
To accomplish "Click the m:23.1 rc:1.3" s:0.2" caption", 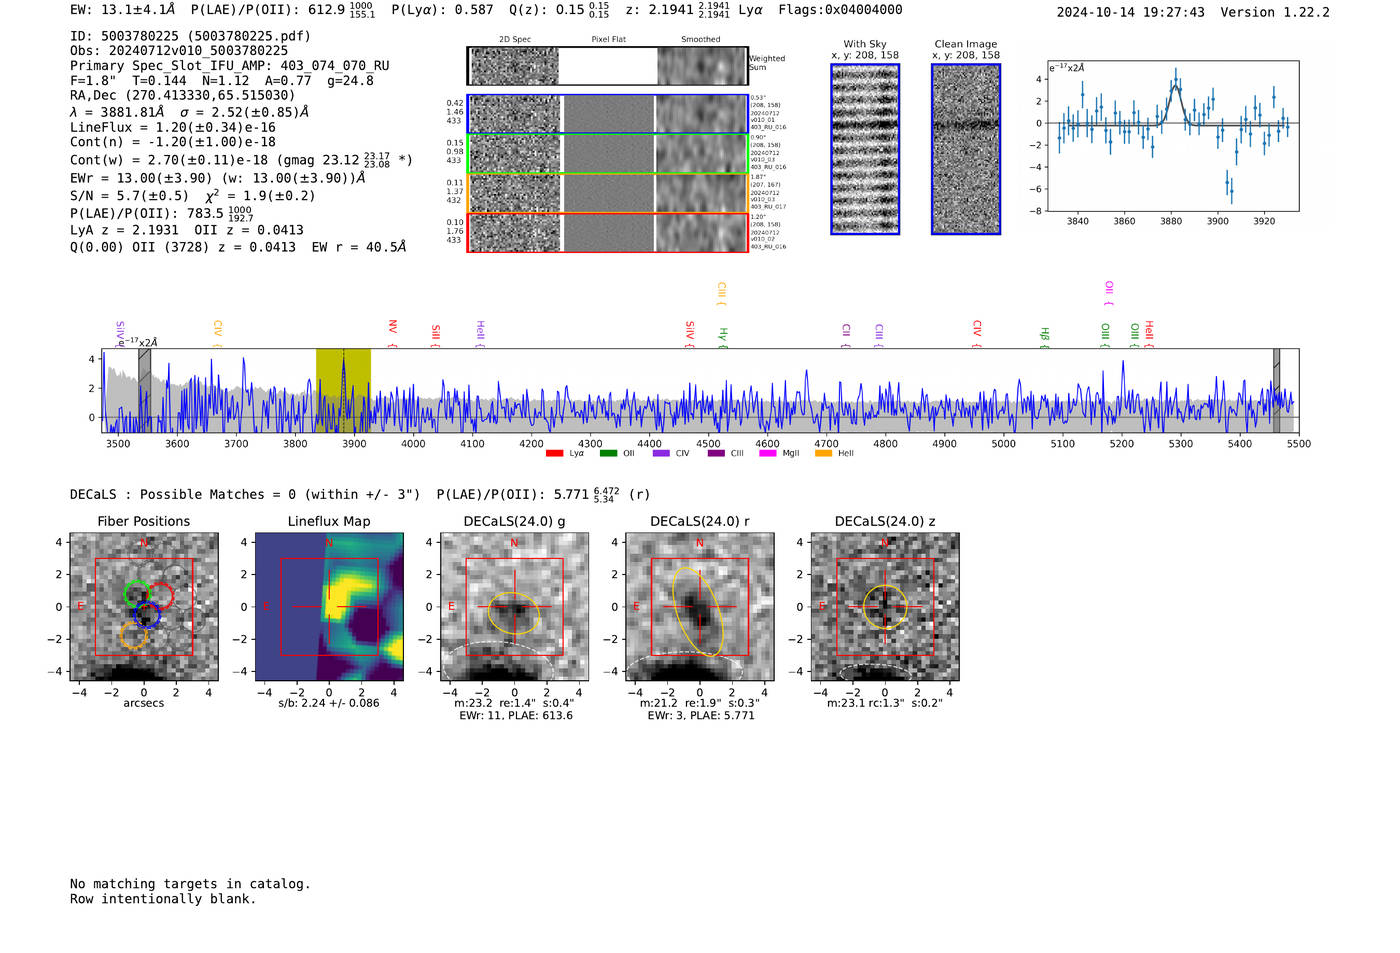I will (x=885, y=703).
